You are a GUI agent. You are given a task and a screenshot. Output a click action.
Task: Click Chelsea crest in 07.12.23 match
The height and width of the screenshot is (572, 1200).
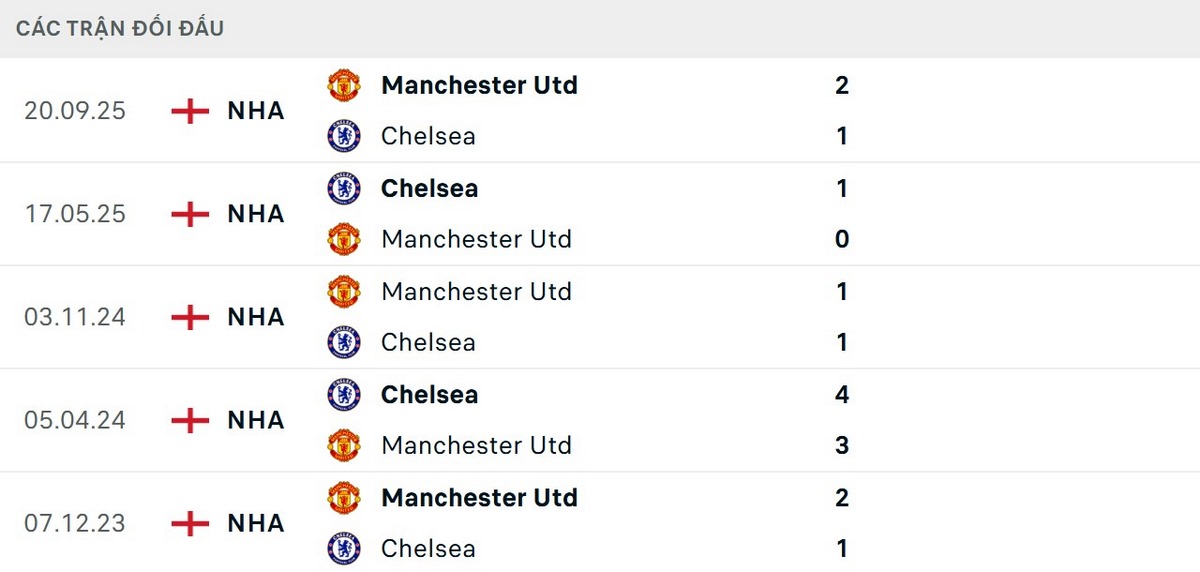344,548
